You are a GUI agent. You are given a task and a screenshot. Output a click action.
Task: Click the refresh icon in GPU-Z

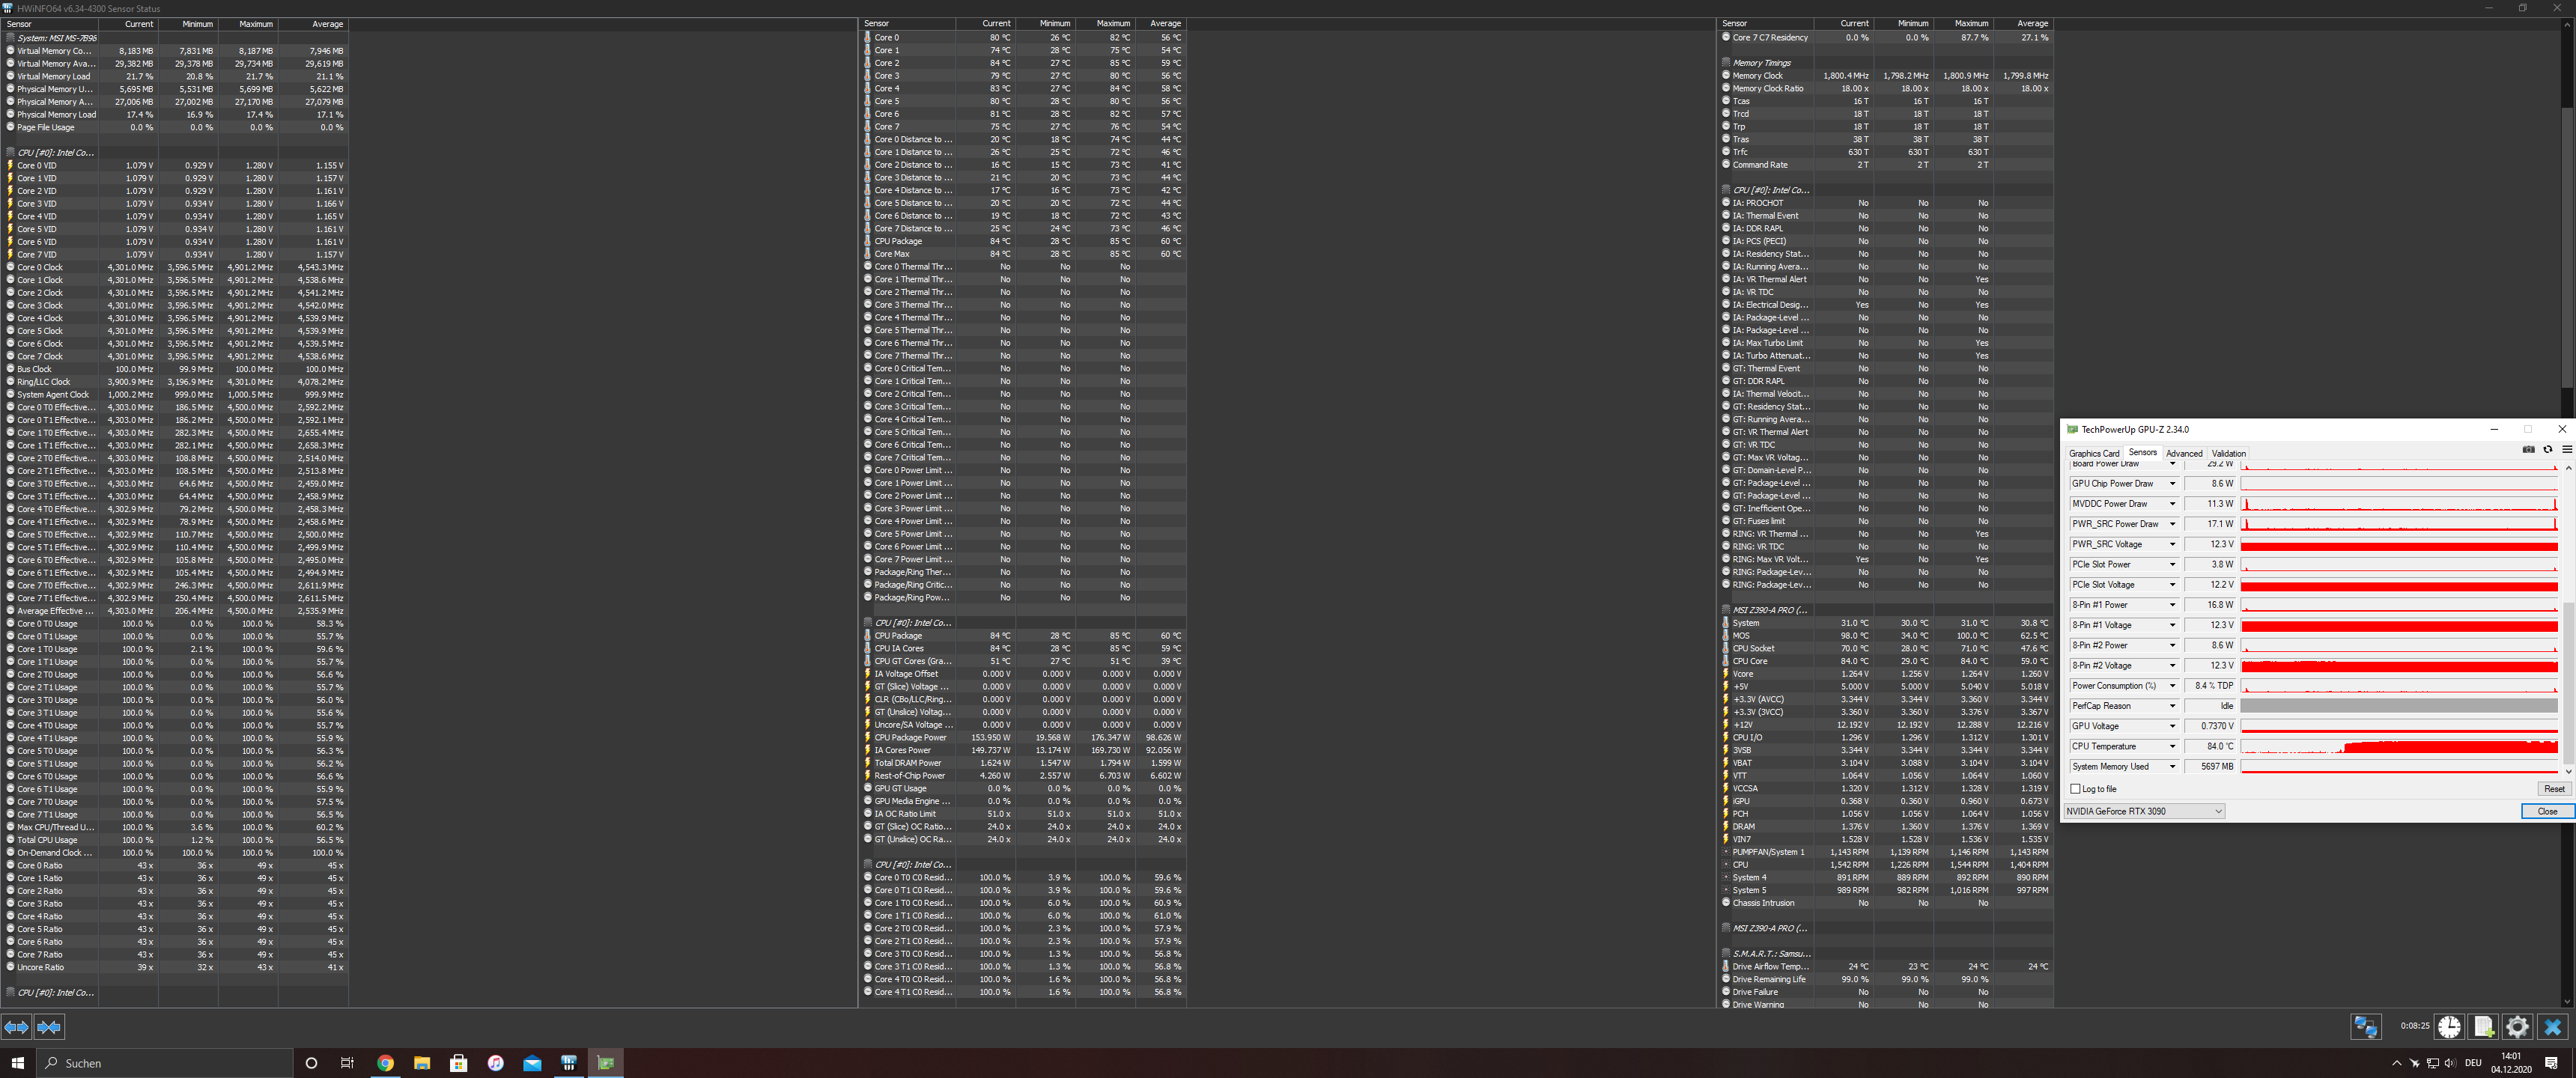pos(2547,449)
